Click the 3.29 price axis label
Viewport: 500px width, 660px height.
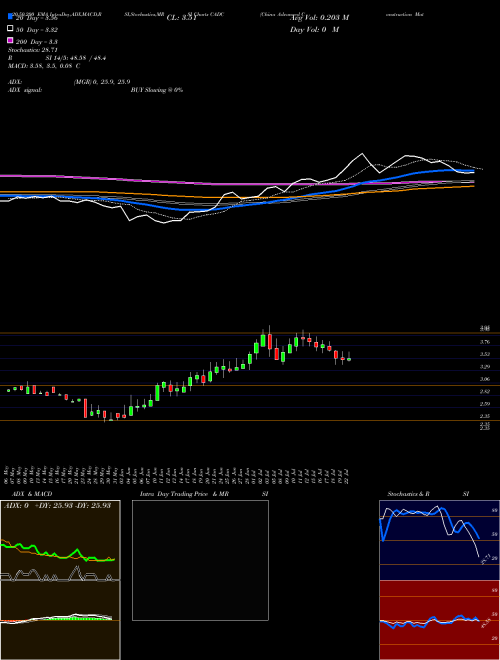click(x=485, y=367)
